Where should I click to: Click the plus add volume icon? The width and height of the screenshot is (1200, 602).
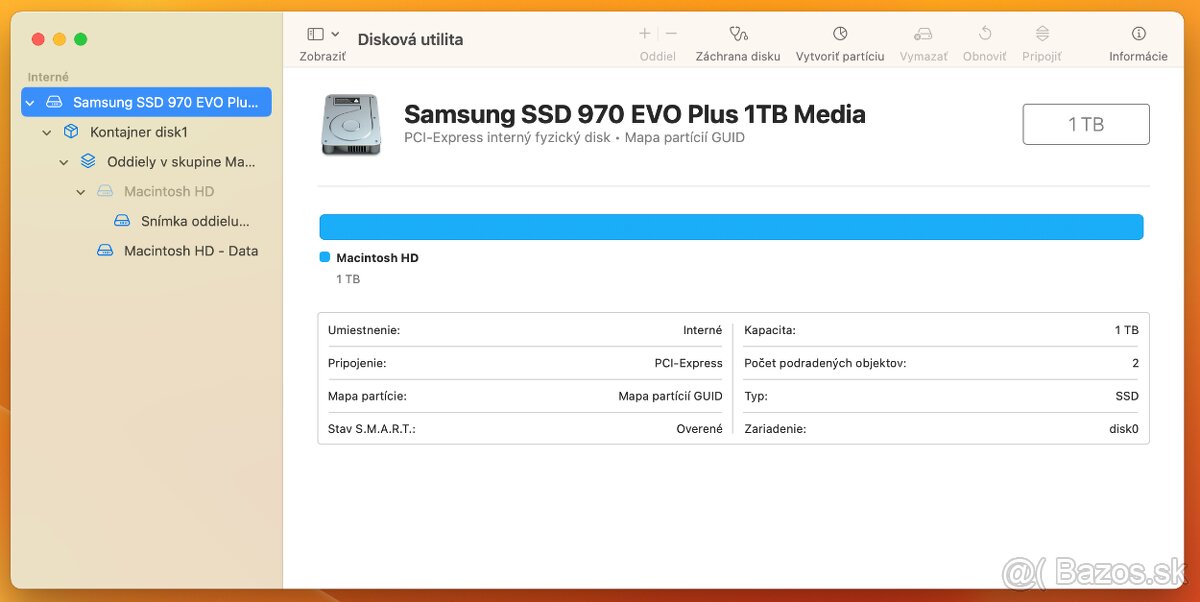645,34
